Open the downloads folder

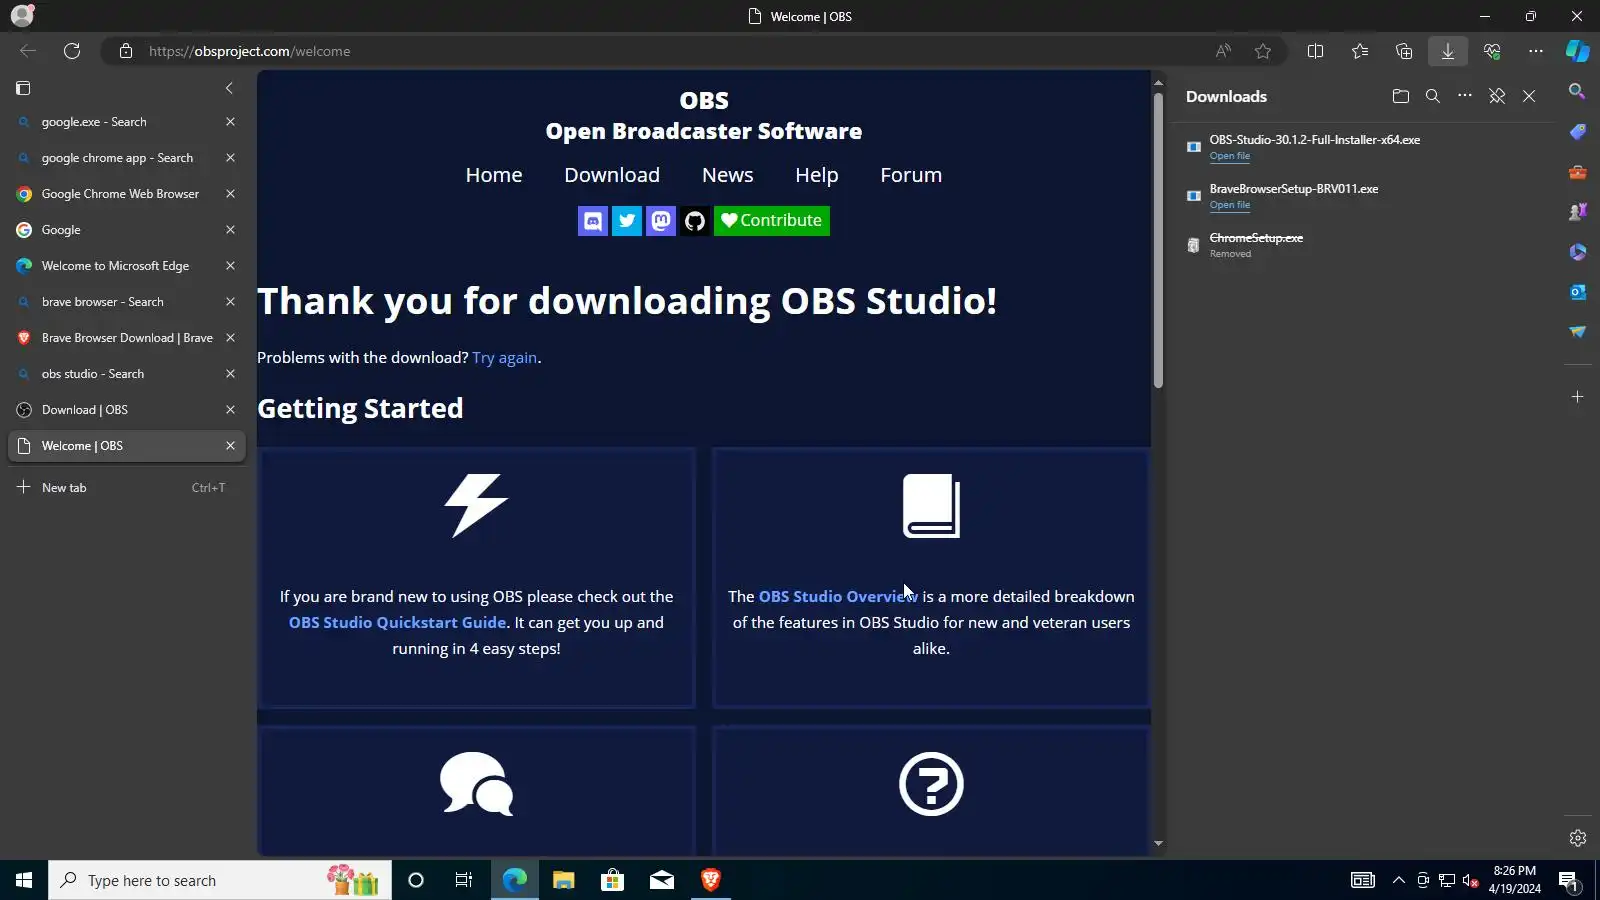pos(1401,96)
